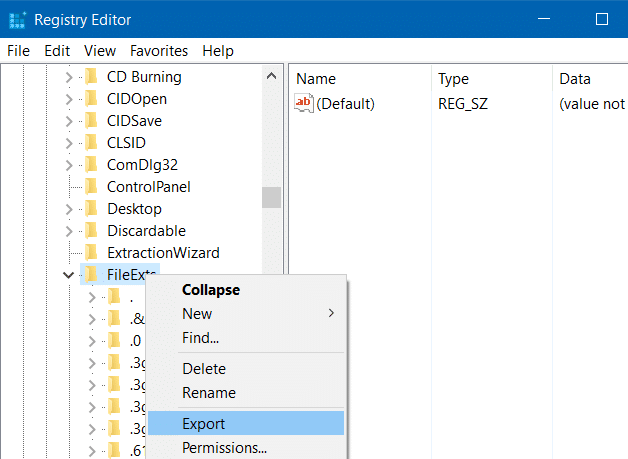Expand the CD Burning key
The width and height of the screenshot is (628, 459).
(69, 77)
